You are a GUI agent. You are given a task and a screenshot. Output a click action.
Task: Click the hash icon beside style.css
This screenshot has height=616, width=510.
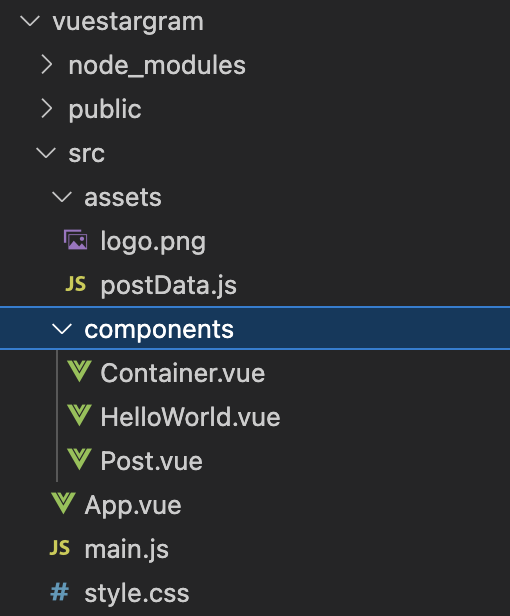[x=60, y=592]
